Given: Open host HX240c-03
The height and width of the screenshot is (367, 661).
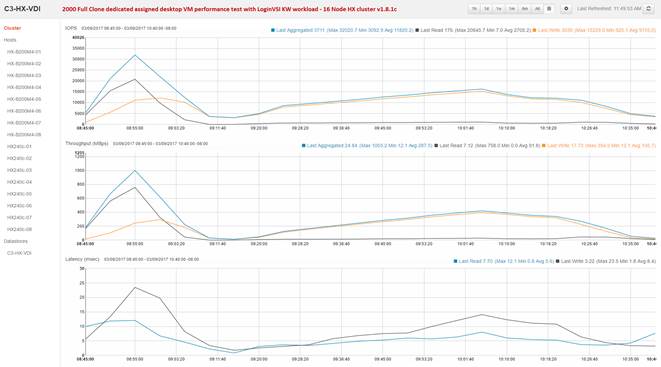Looking at the screenshot, I should [19, 170].
